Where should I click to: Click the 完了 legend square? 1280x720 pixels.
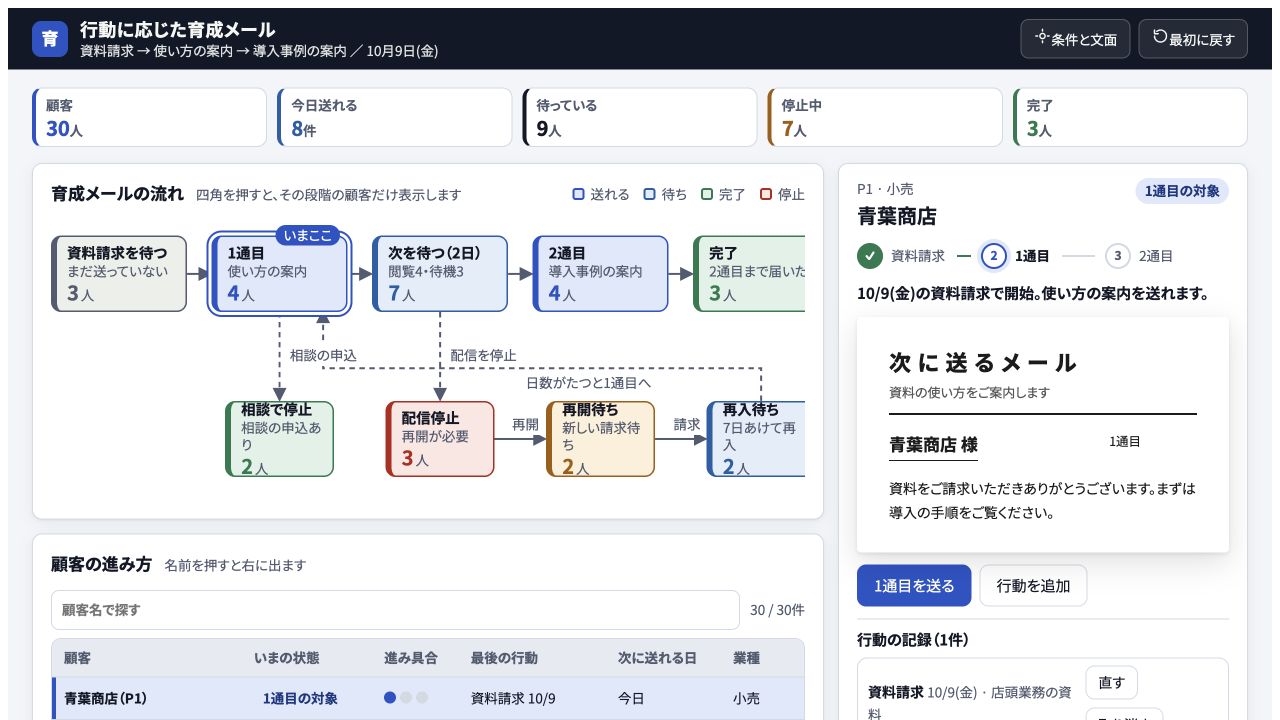pyautogui.click(x=707, y=195)
